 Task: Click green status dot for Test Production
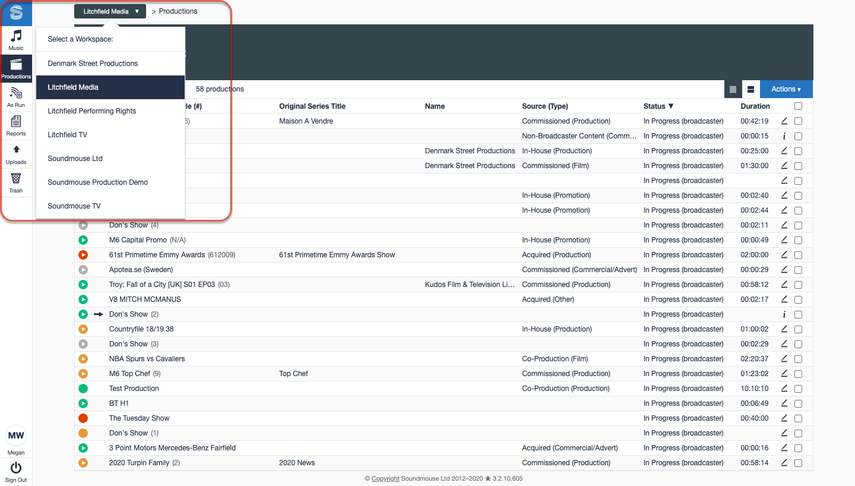tap(83, 388)
